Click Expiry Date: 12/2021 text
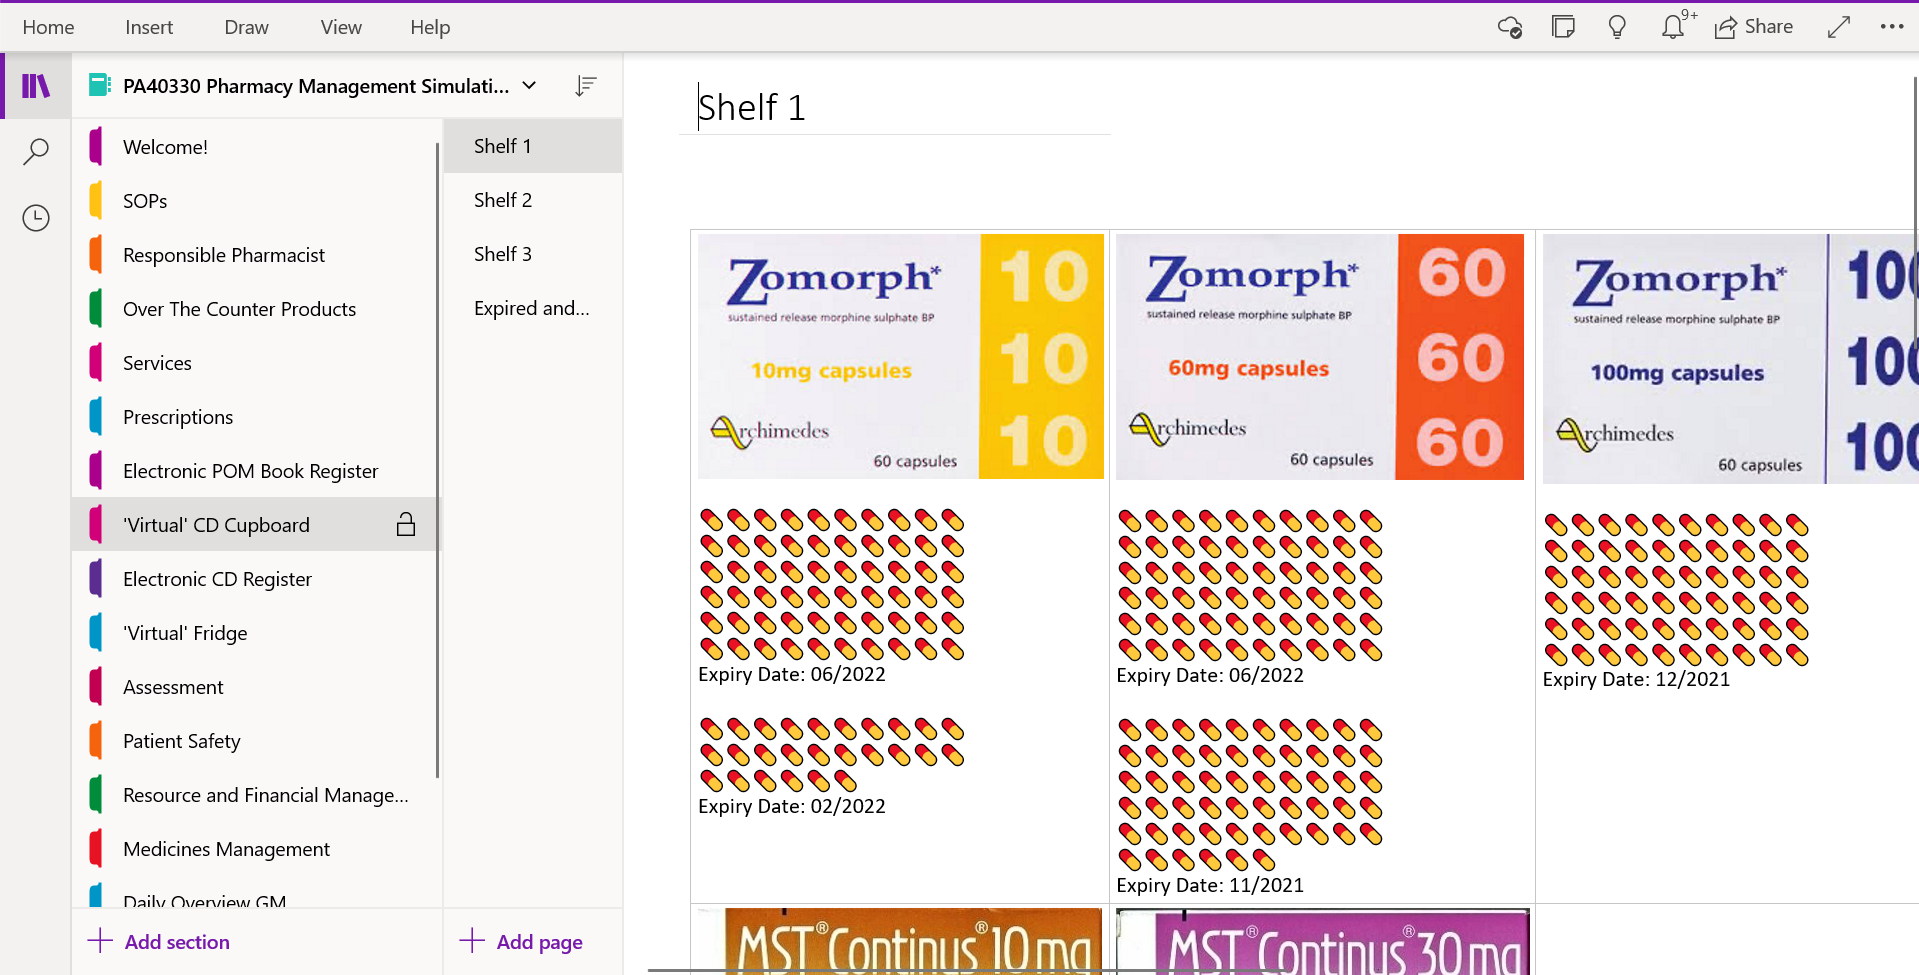The image size is (1919, 975). point(1636,679)
